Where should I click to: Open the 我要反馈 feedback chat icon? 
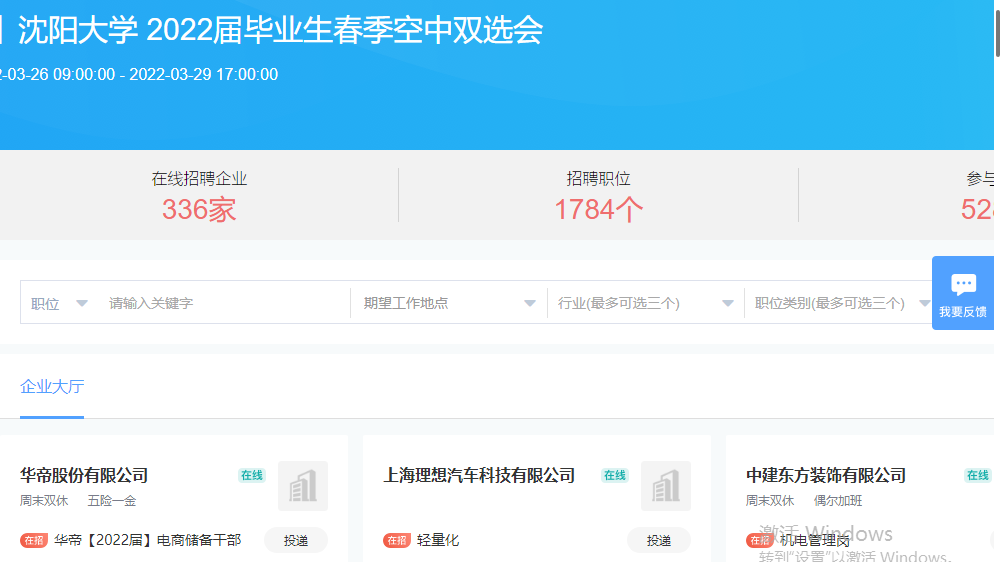(963, 284)
